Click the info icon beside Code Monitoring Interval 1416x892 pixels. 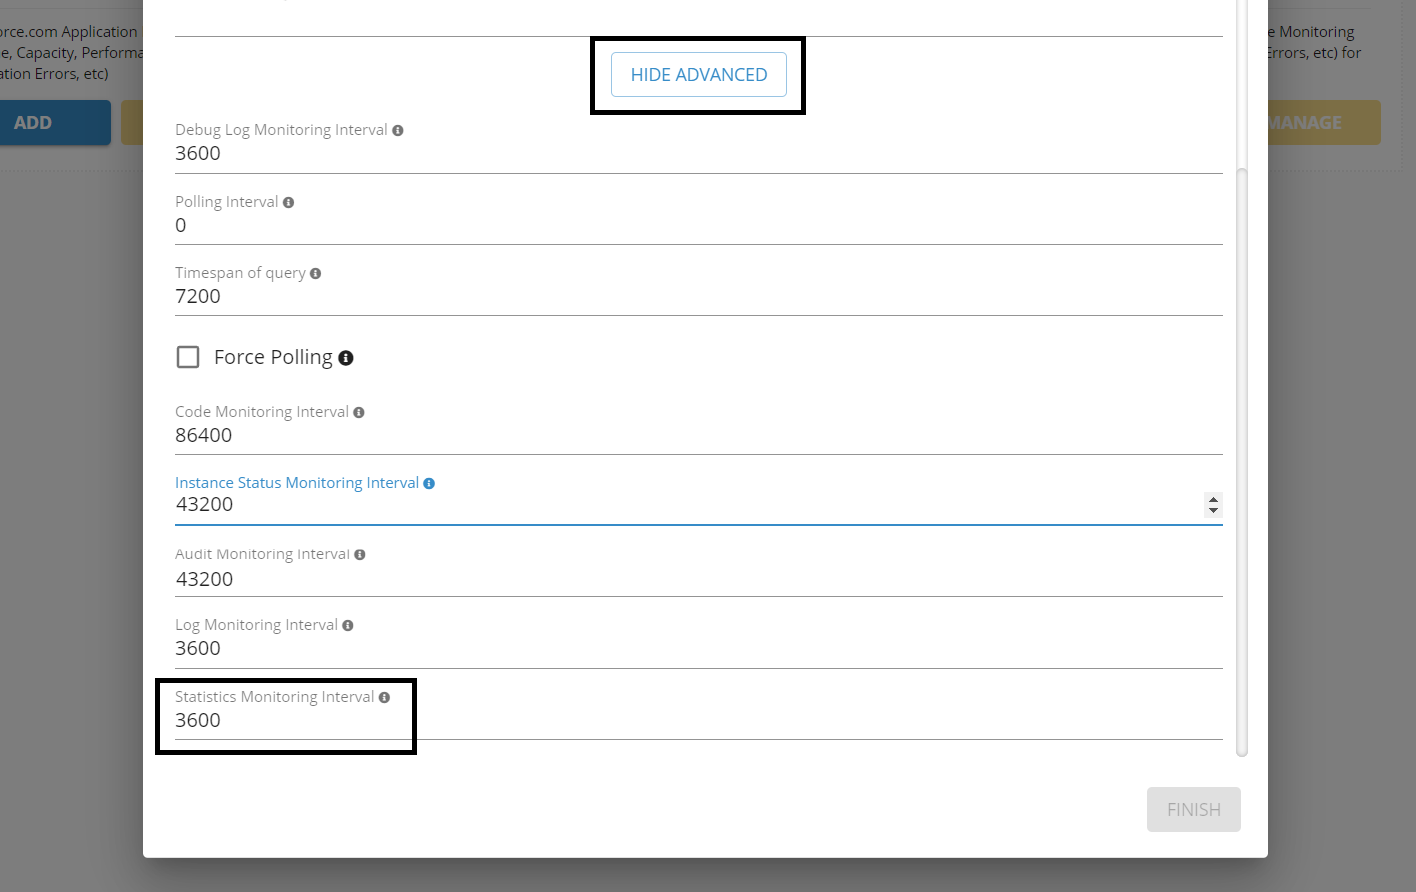pyautogui.click(x=359, y=411)
